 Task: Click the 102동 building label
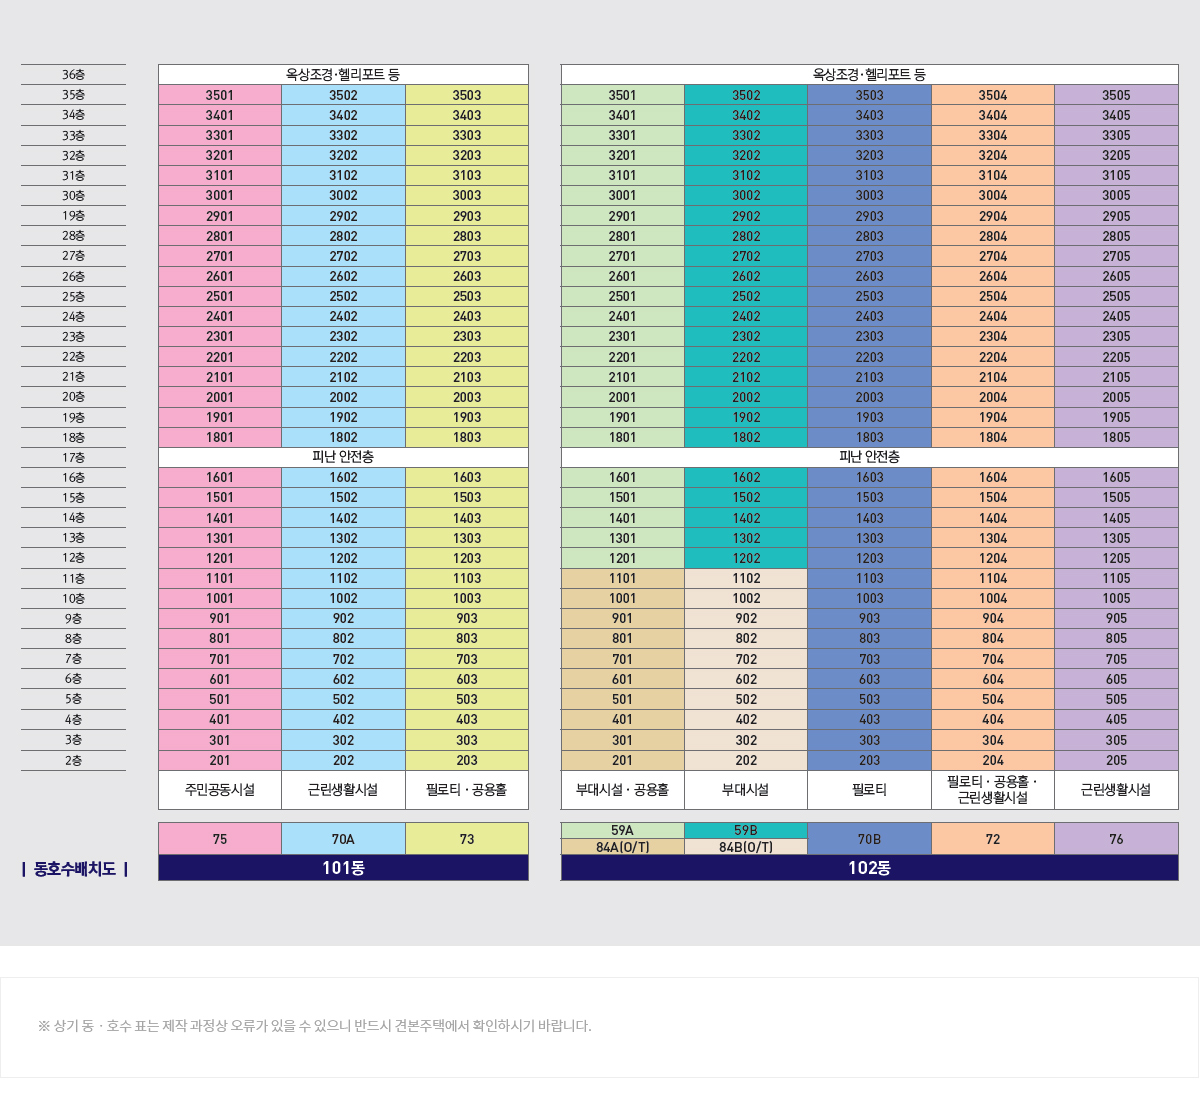point(869,868)
